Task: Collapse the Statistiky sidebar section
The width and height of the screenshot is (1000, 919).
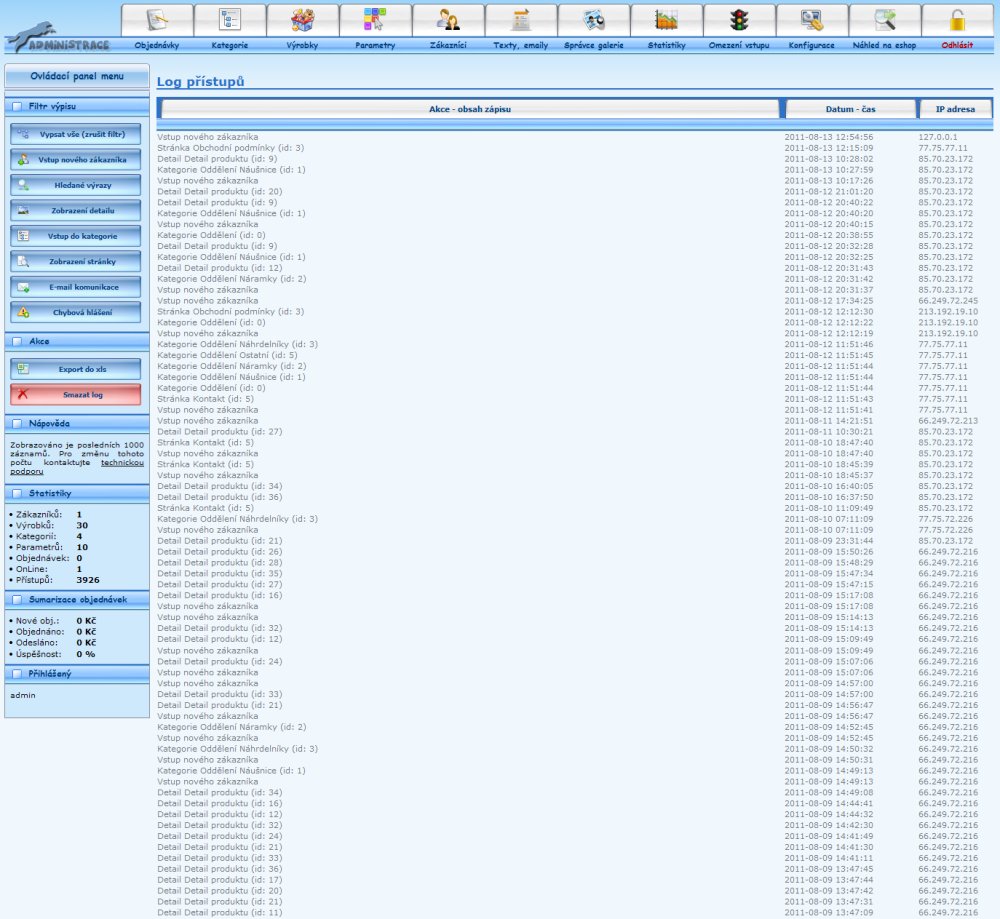Action: (x=17, y=493)
